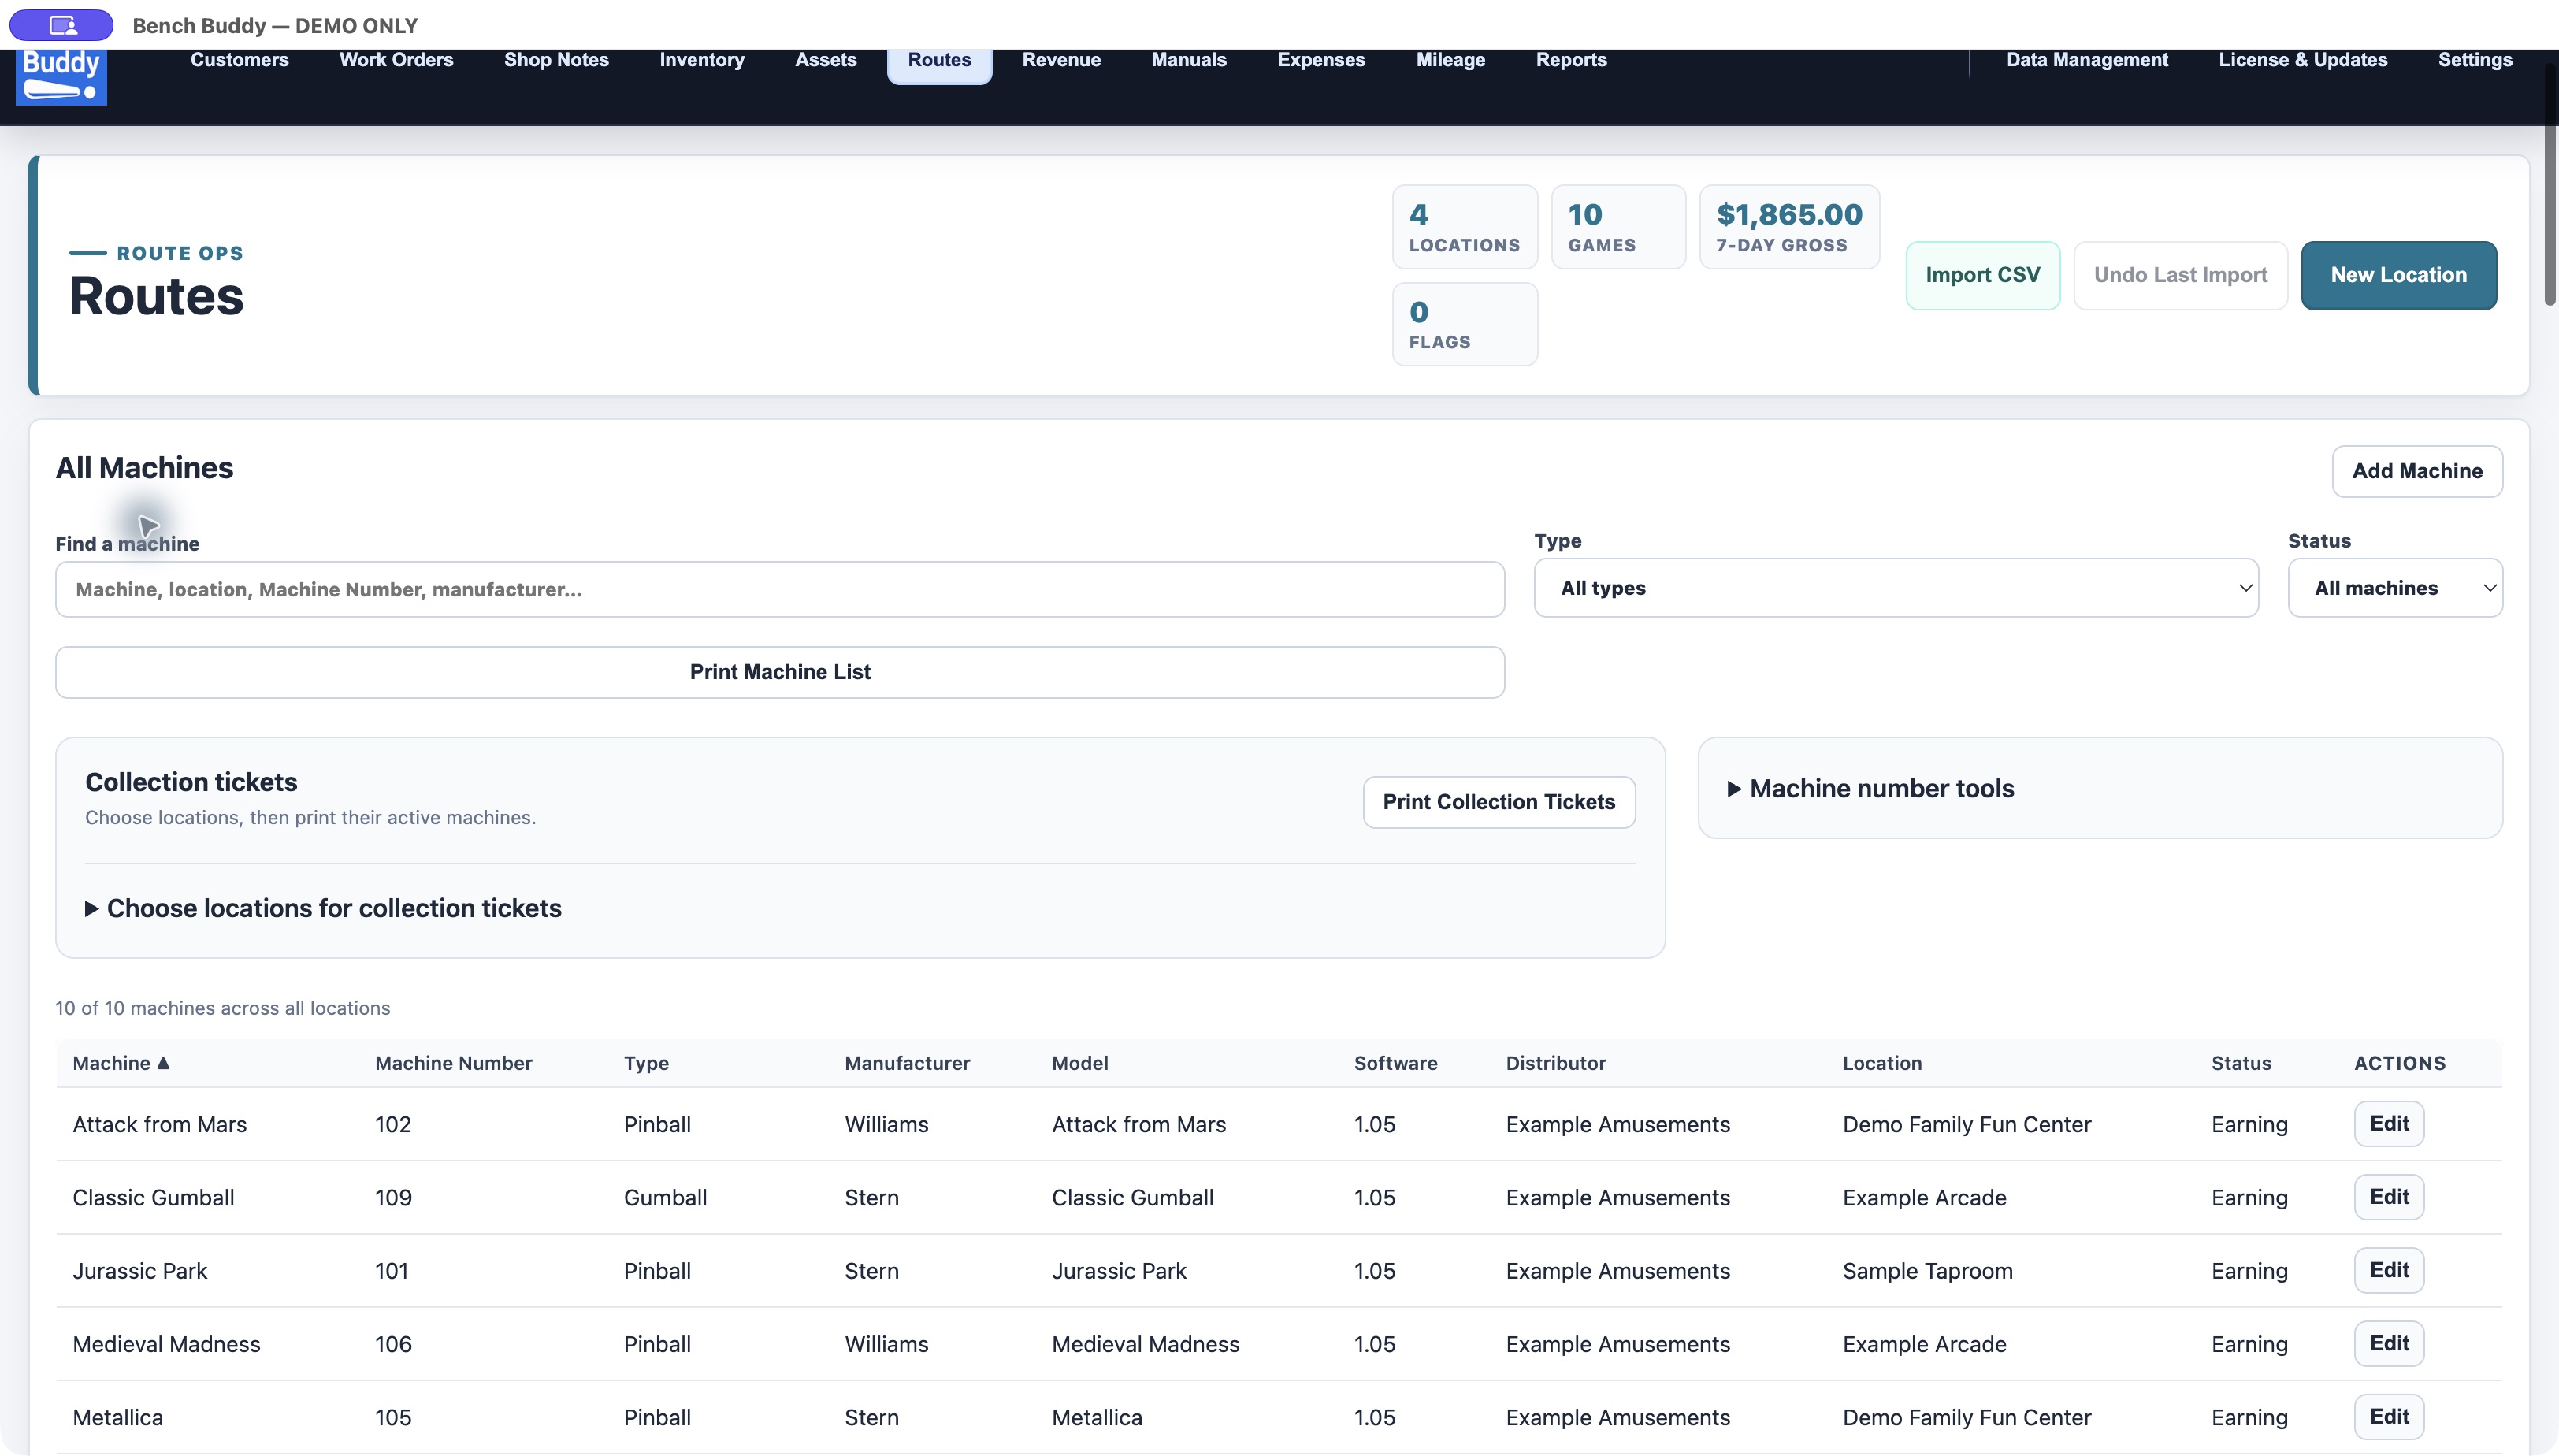The width and height of the screenshot is (2559, 1456).
Task: Focus the Find a machine search field
Action: [x=780, y=589]
